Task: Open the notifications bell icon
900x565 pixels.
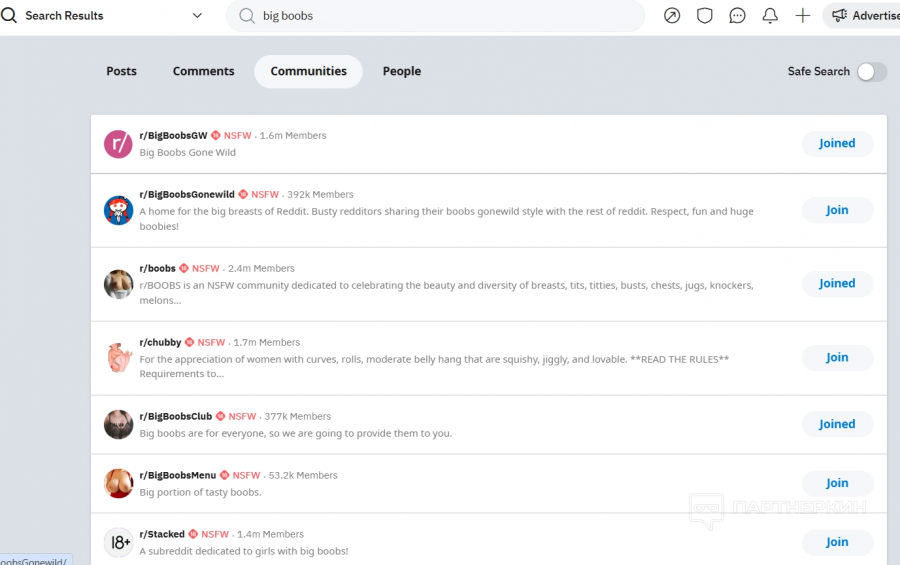Action: [770, 16]
